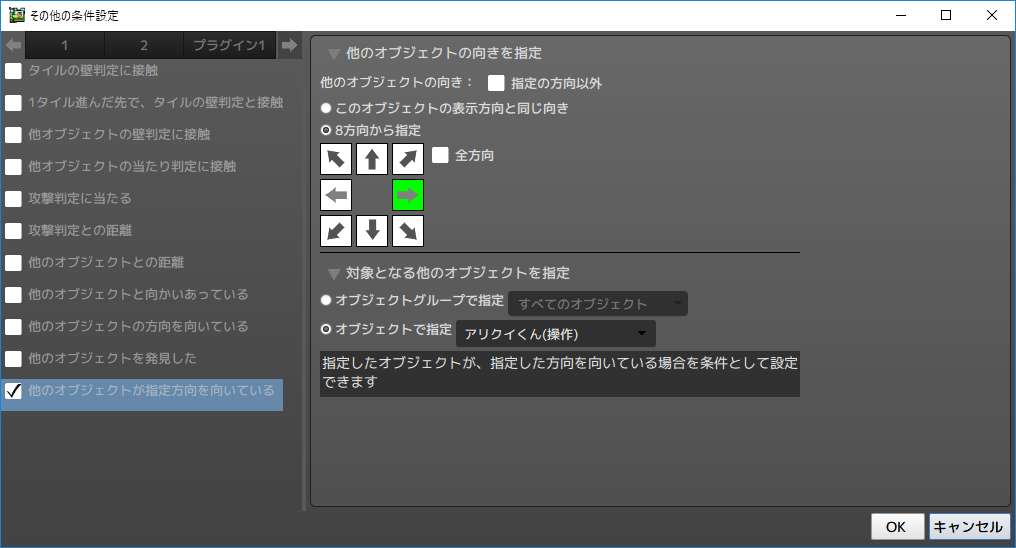Switch to プラグイン1 tab

[229, 45]
